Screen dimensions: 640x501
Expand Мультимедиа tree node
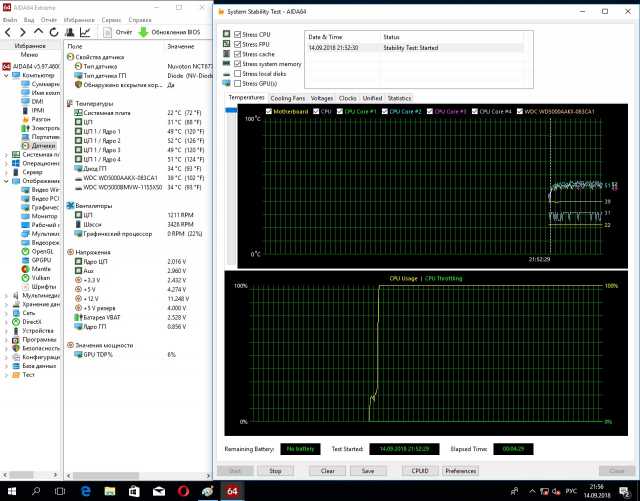tap(6, 295)
